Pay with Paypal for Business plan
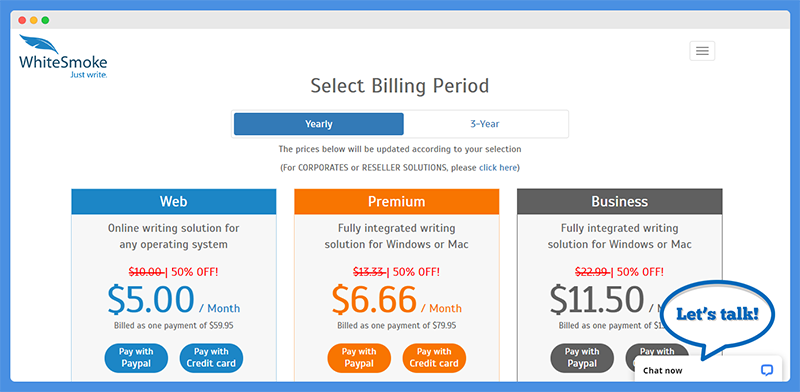Screen dimensions: 800x392 (x=582, y=358)
